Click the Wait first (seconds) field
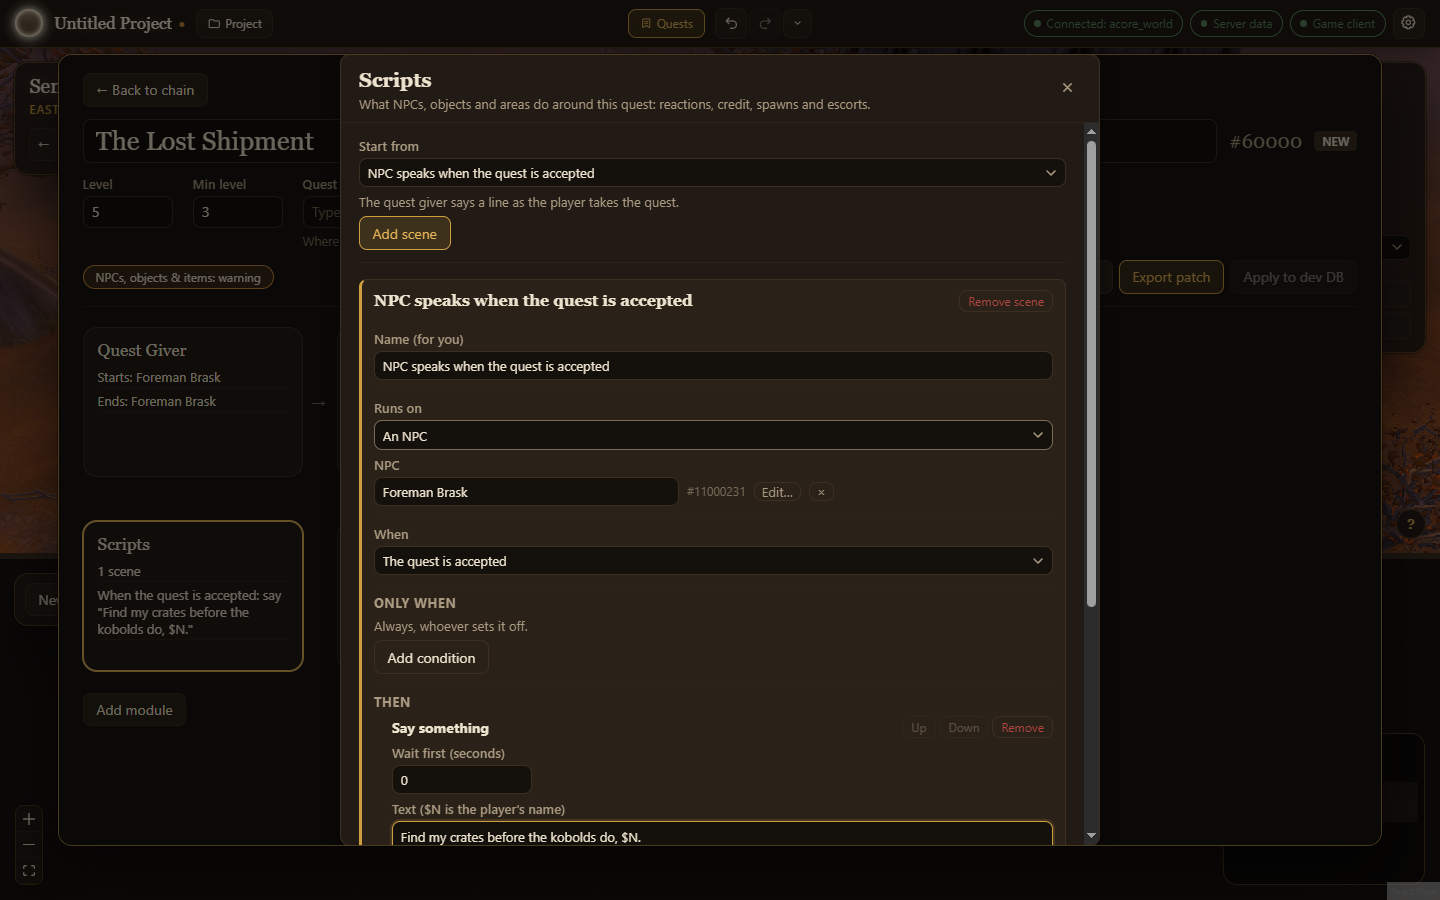Screen dimensions: 1440x900 tap(461, 780)
